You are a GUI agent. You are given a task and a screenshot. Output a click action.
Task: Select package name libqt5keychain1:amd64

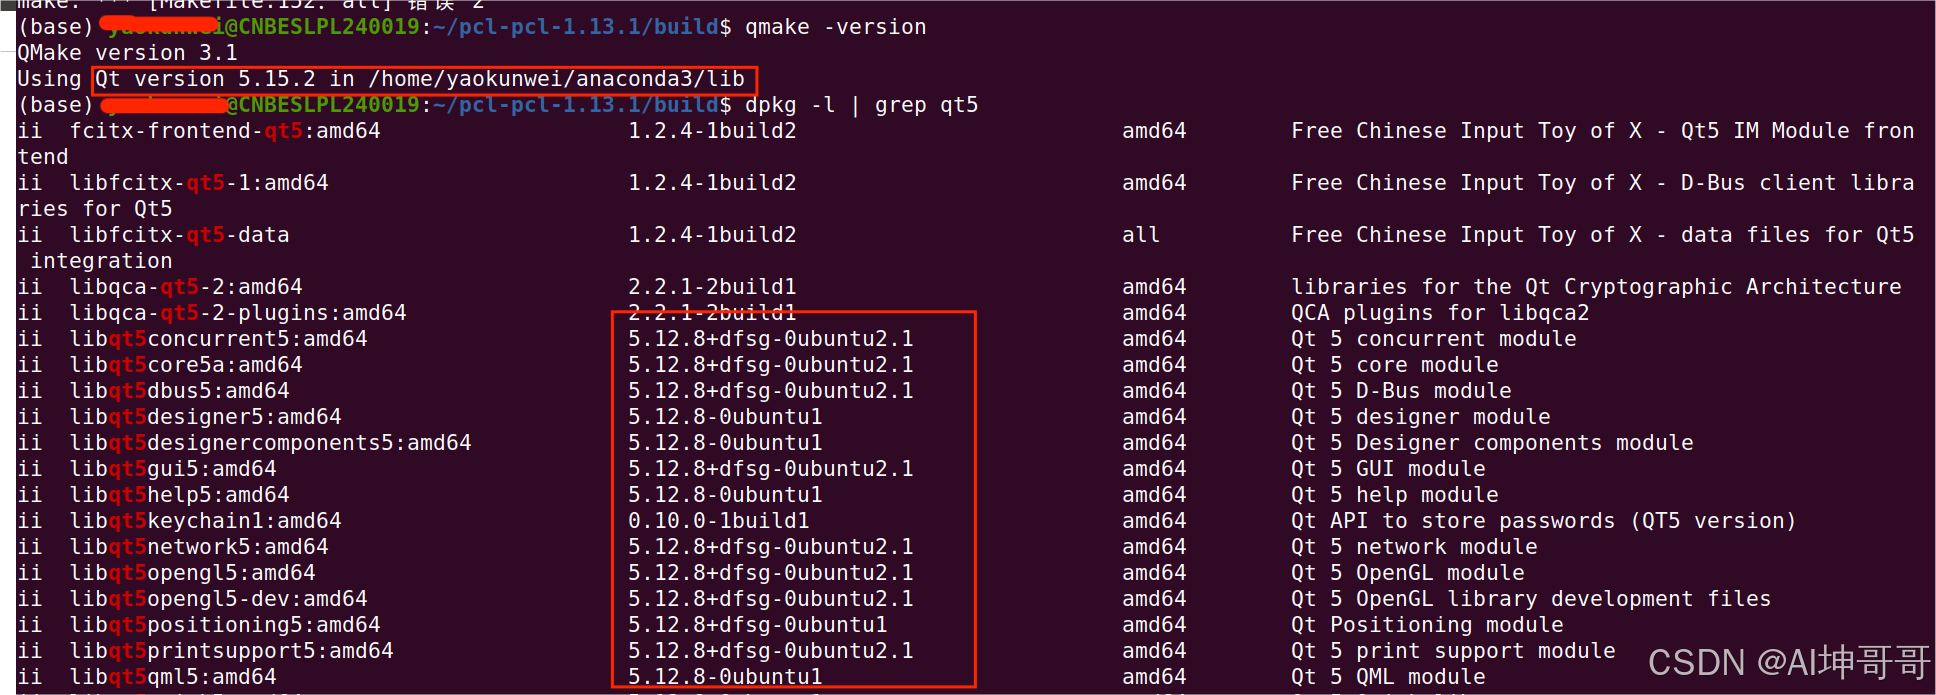[x=206, y=521]
